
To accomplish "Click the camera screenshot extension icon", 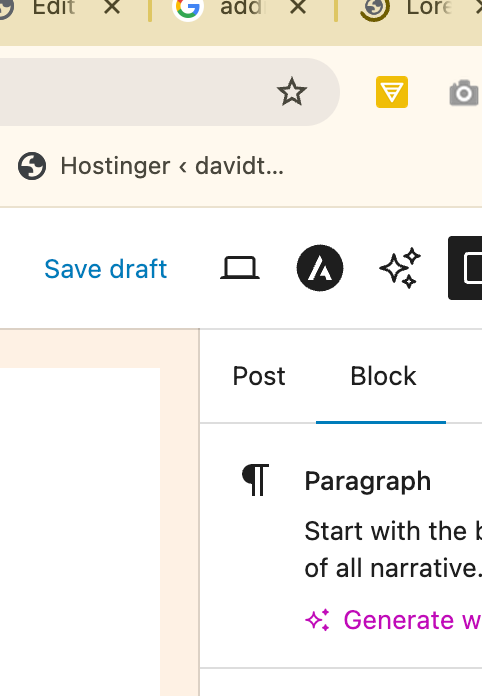I will [x=464, y=93].
